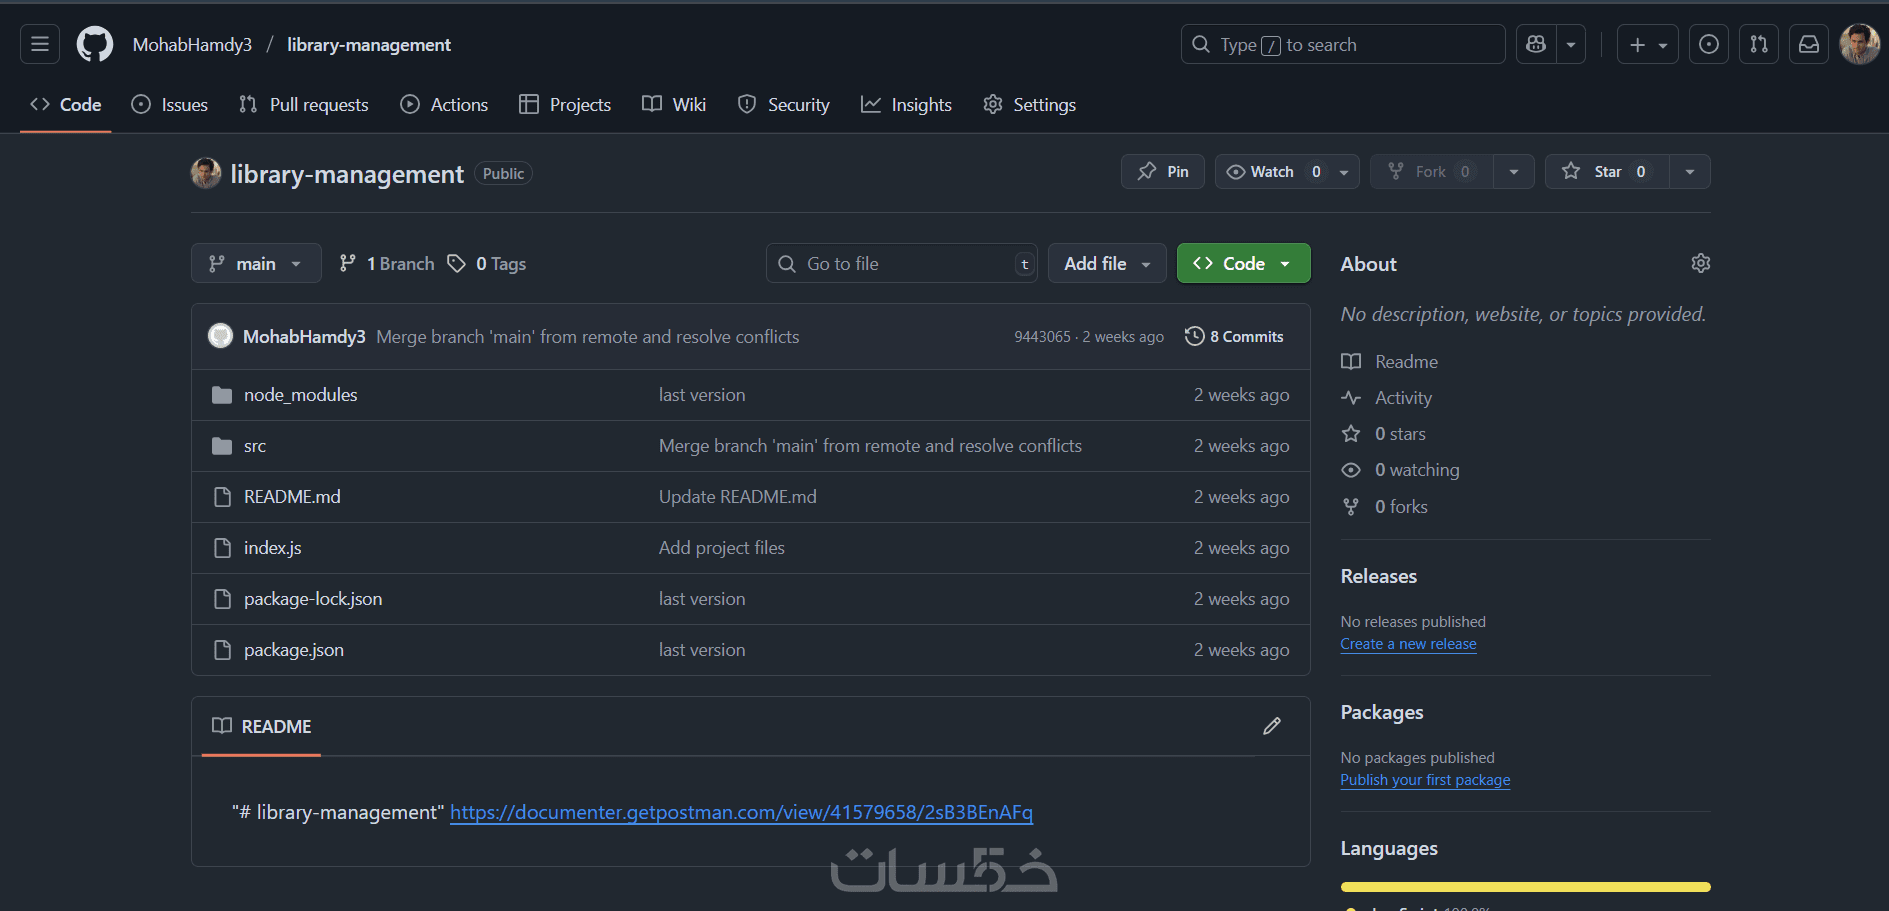Click the Fork button
Image resolution: width=1889 pixels, height=911 pixels.
tap(1432, 172)
